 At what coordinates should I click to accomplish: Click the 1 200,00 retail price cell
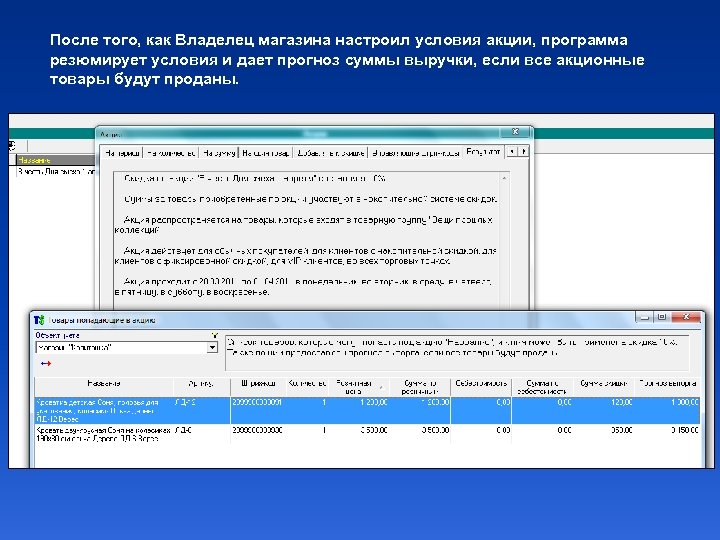tap(360, 411)
